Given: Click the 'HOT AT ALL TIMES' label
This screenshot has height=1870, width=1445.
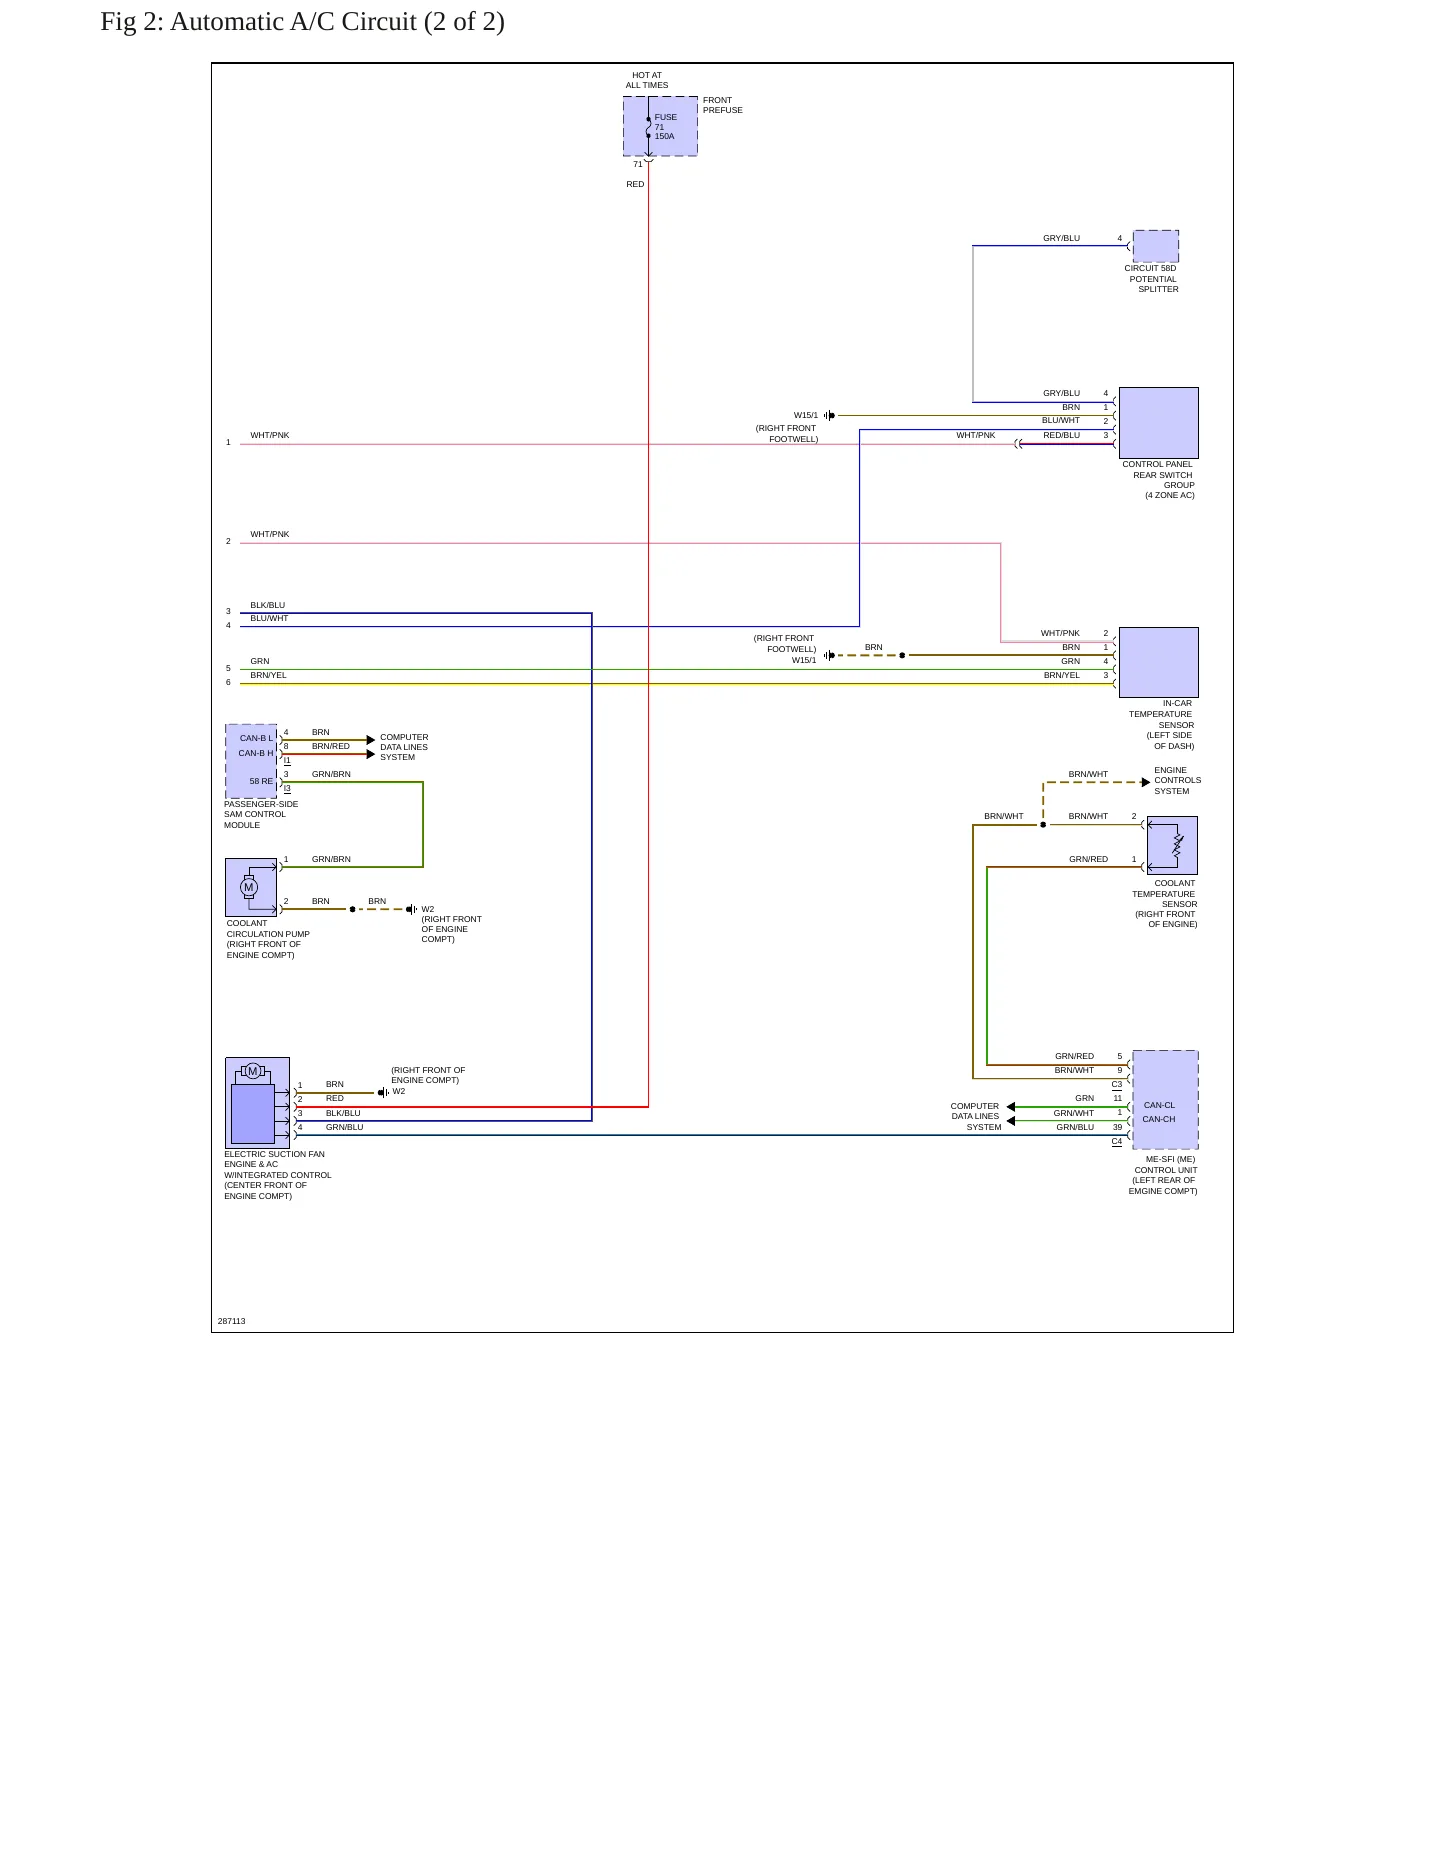Looking at the screenshot, I should click(647, 80).
